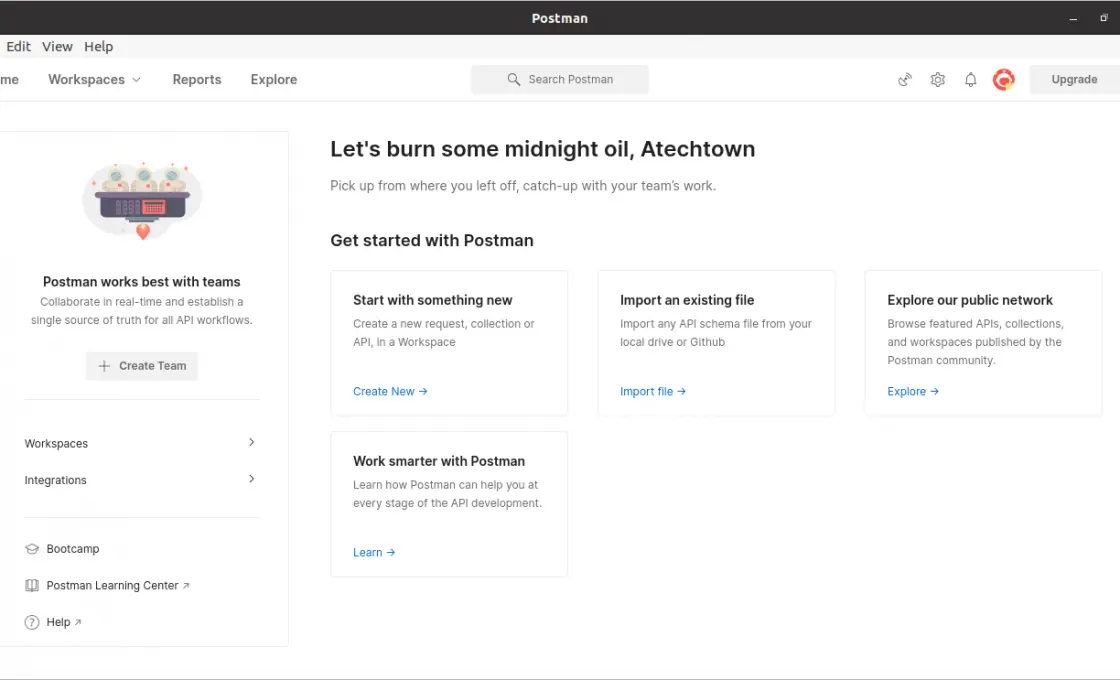This screenshot has height=680, width=1120.
Task: Open the user avatar profile icon
Action: click(1004, 79)
